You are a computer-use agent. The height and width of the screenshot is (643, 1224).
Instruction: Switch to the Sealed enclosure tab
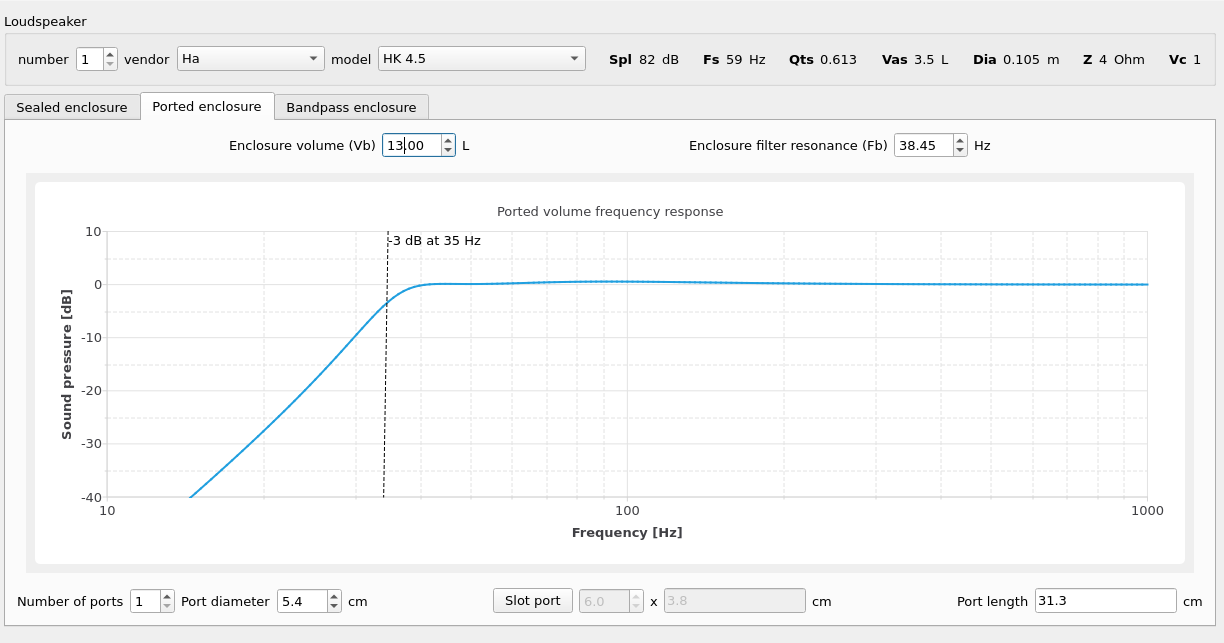(72, 107)
